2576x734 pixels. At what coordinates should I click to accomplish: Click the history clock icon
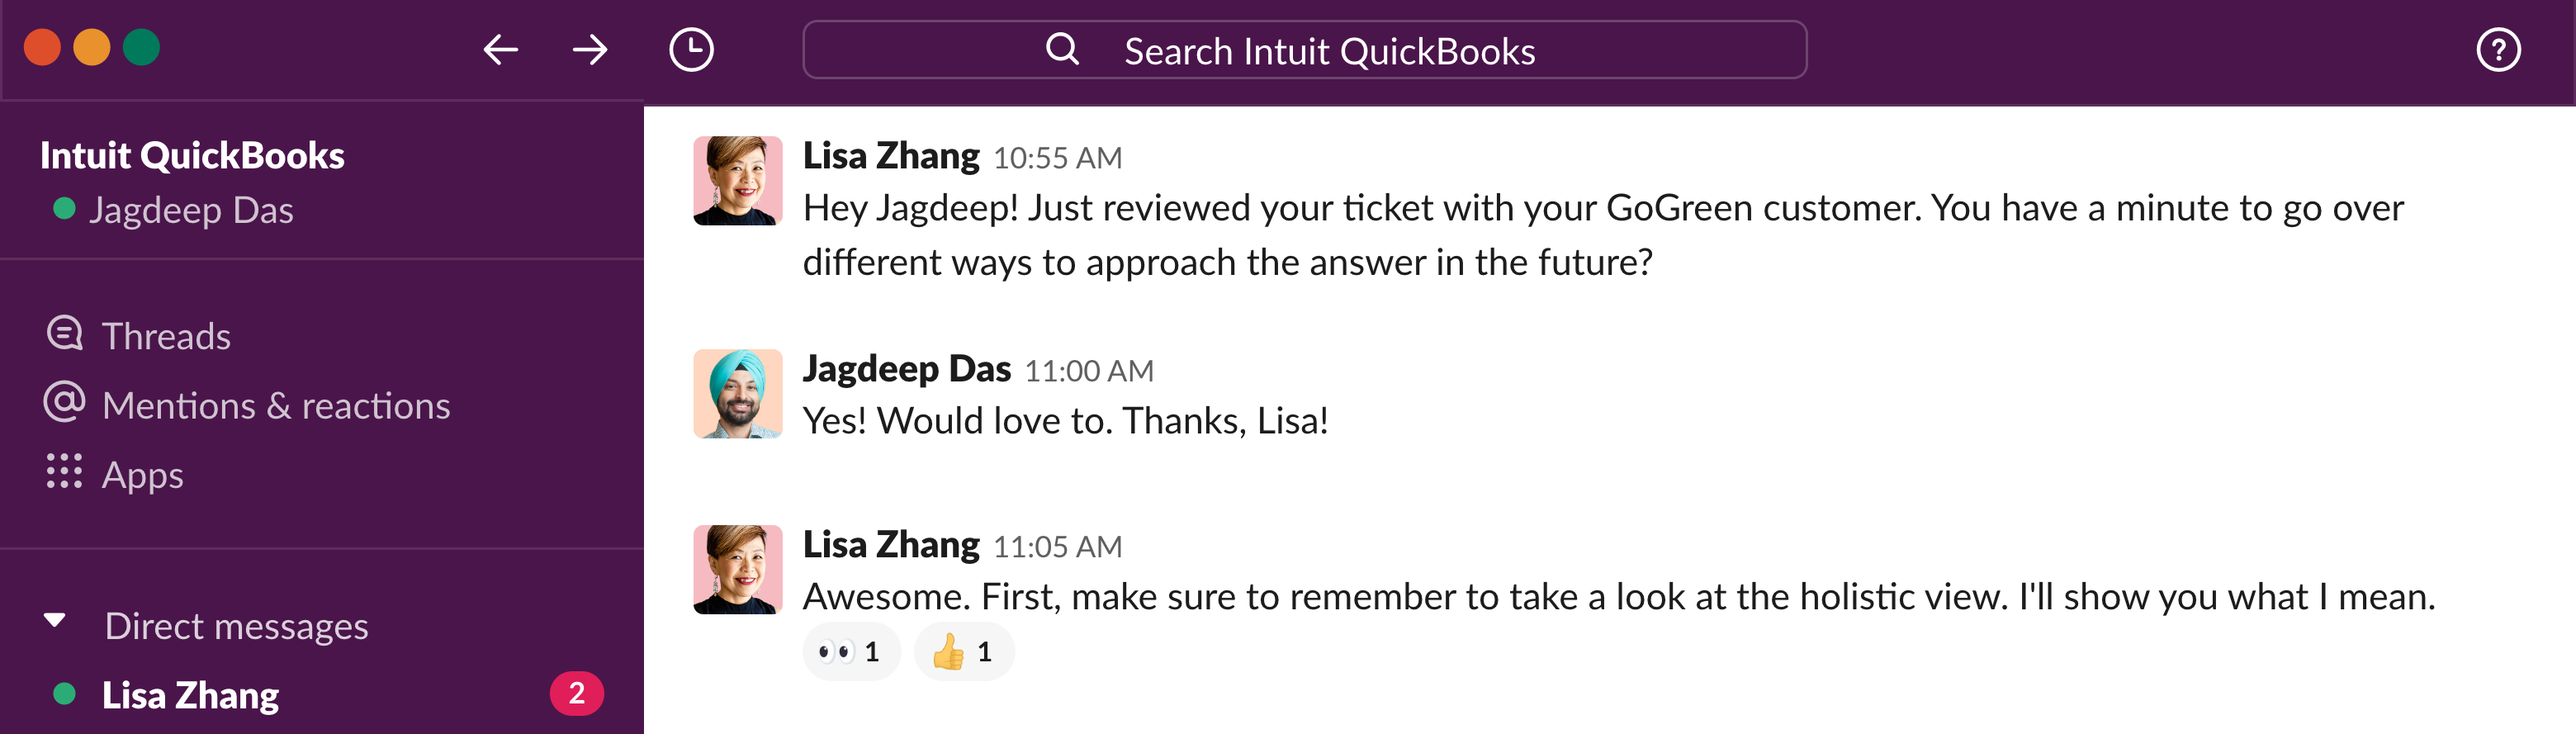coord(692,49)
